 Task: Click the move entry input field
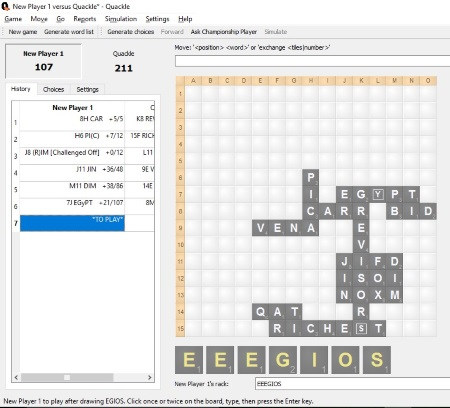312,61
